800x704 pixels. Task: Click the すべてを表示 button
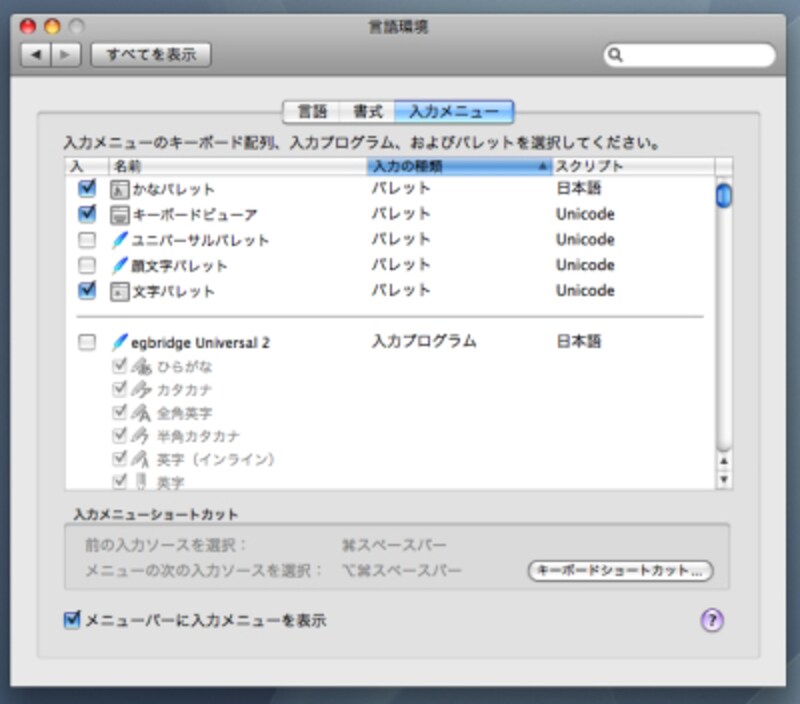pos(151,54)
